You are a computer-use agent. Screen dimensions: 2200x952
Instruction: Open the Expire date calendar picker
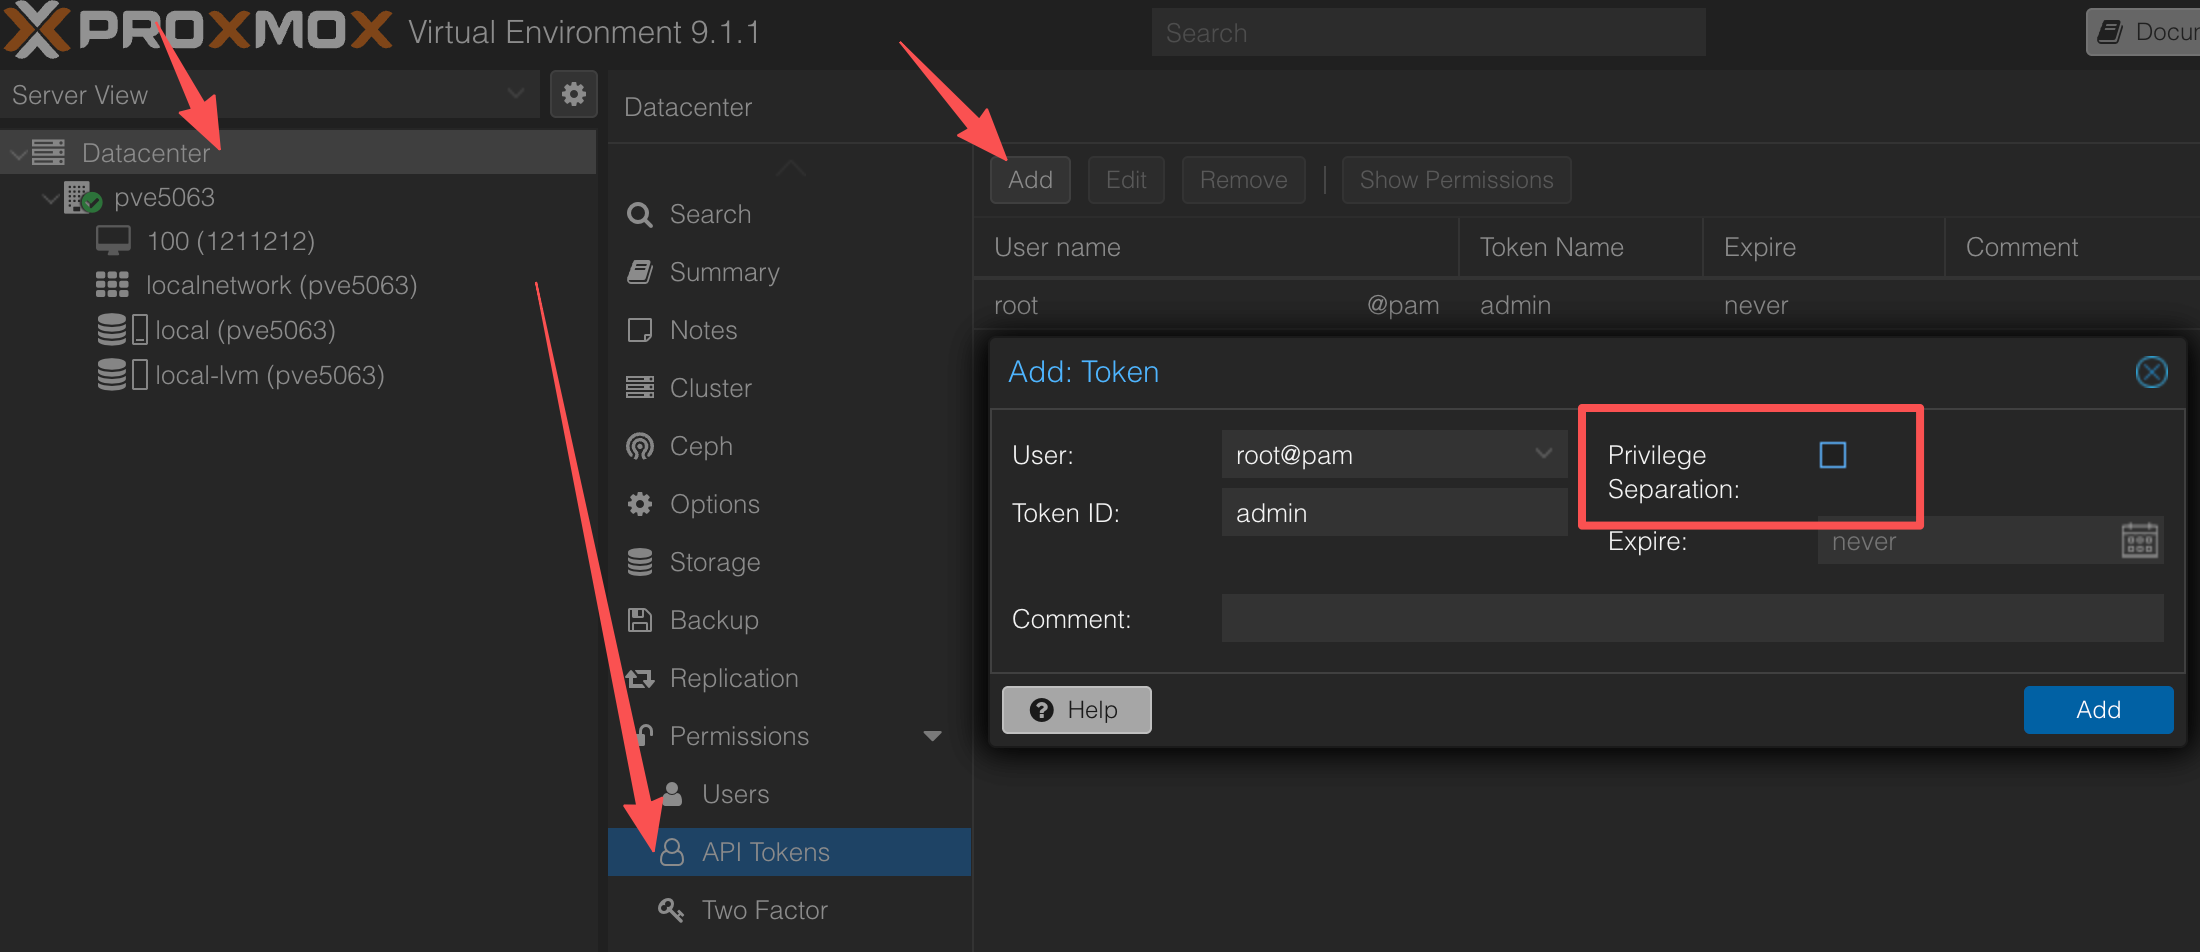2140,541
